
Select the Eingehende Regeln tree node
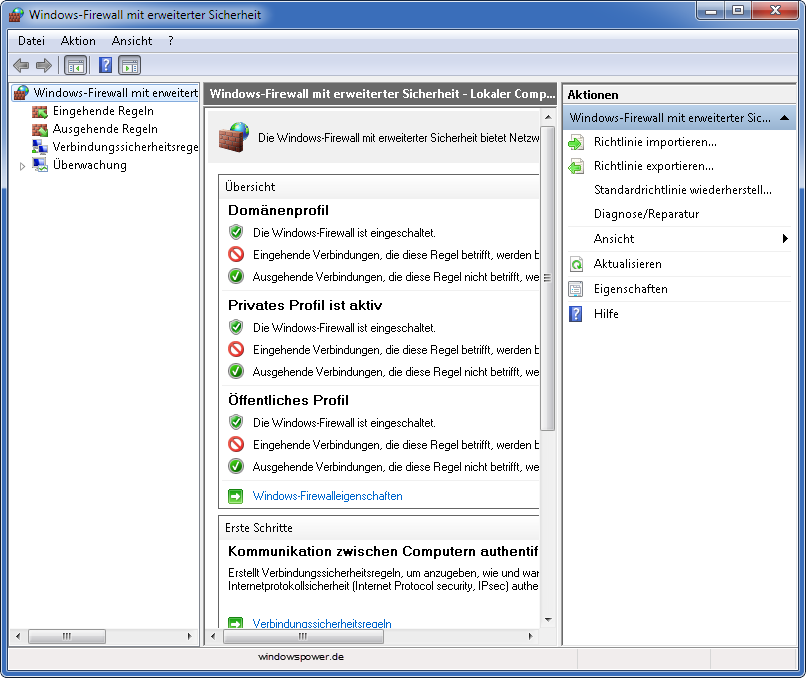click(x=103, y=111)
